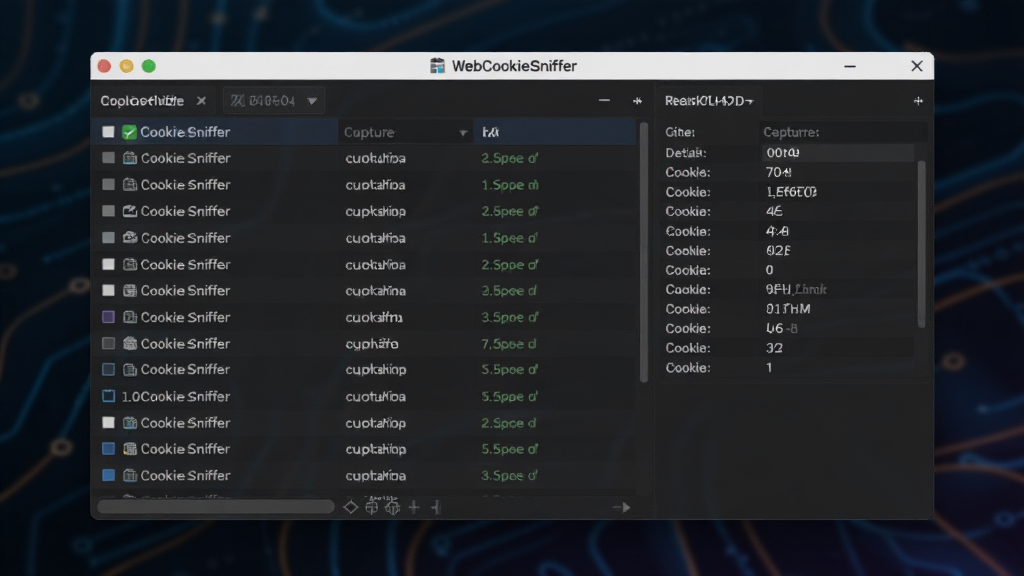Click the bottom toolbar icon right of the plus
Viewport: 1024px width, 576px height.
[x=436, y=507]
